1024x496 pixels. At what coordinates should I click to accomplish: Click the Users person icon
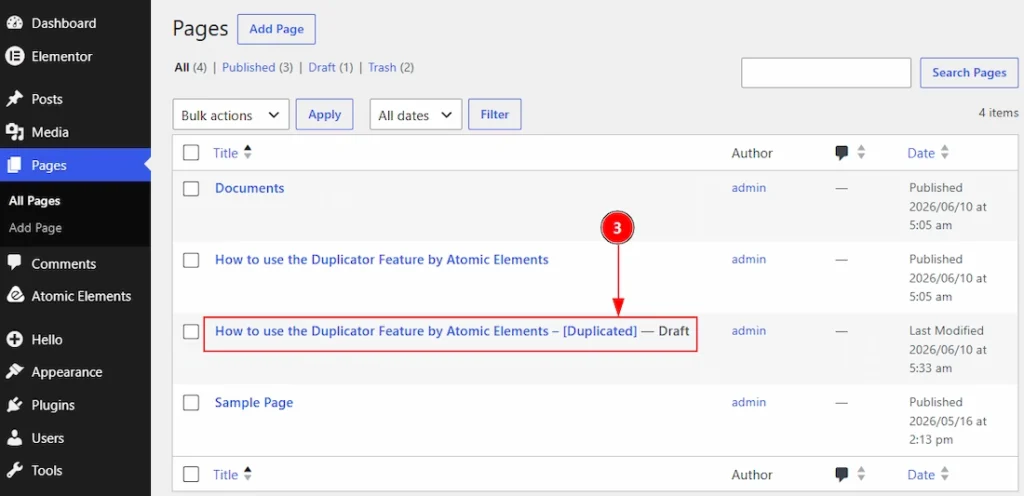(14, 438)
